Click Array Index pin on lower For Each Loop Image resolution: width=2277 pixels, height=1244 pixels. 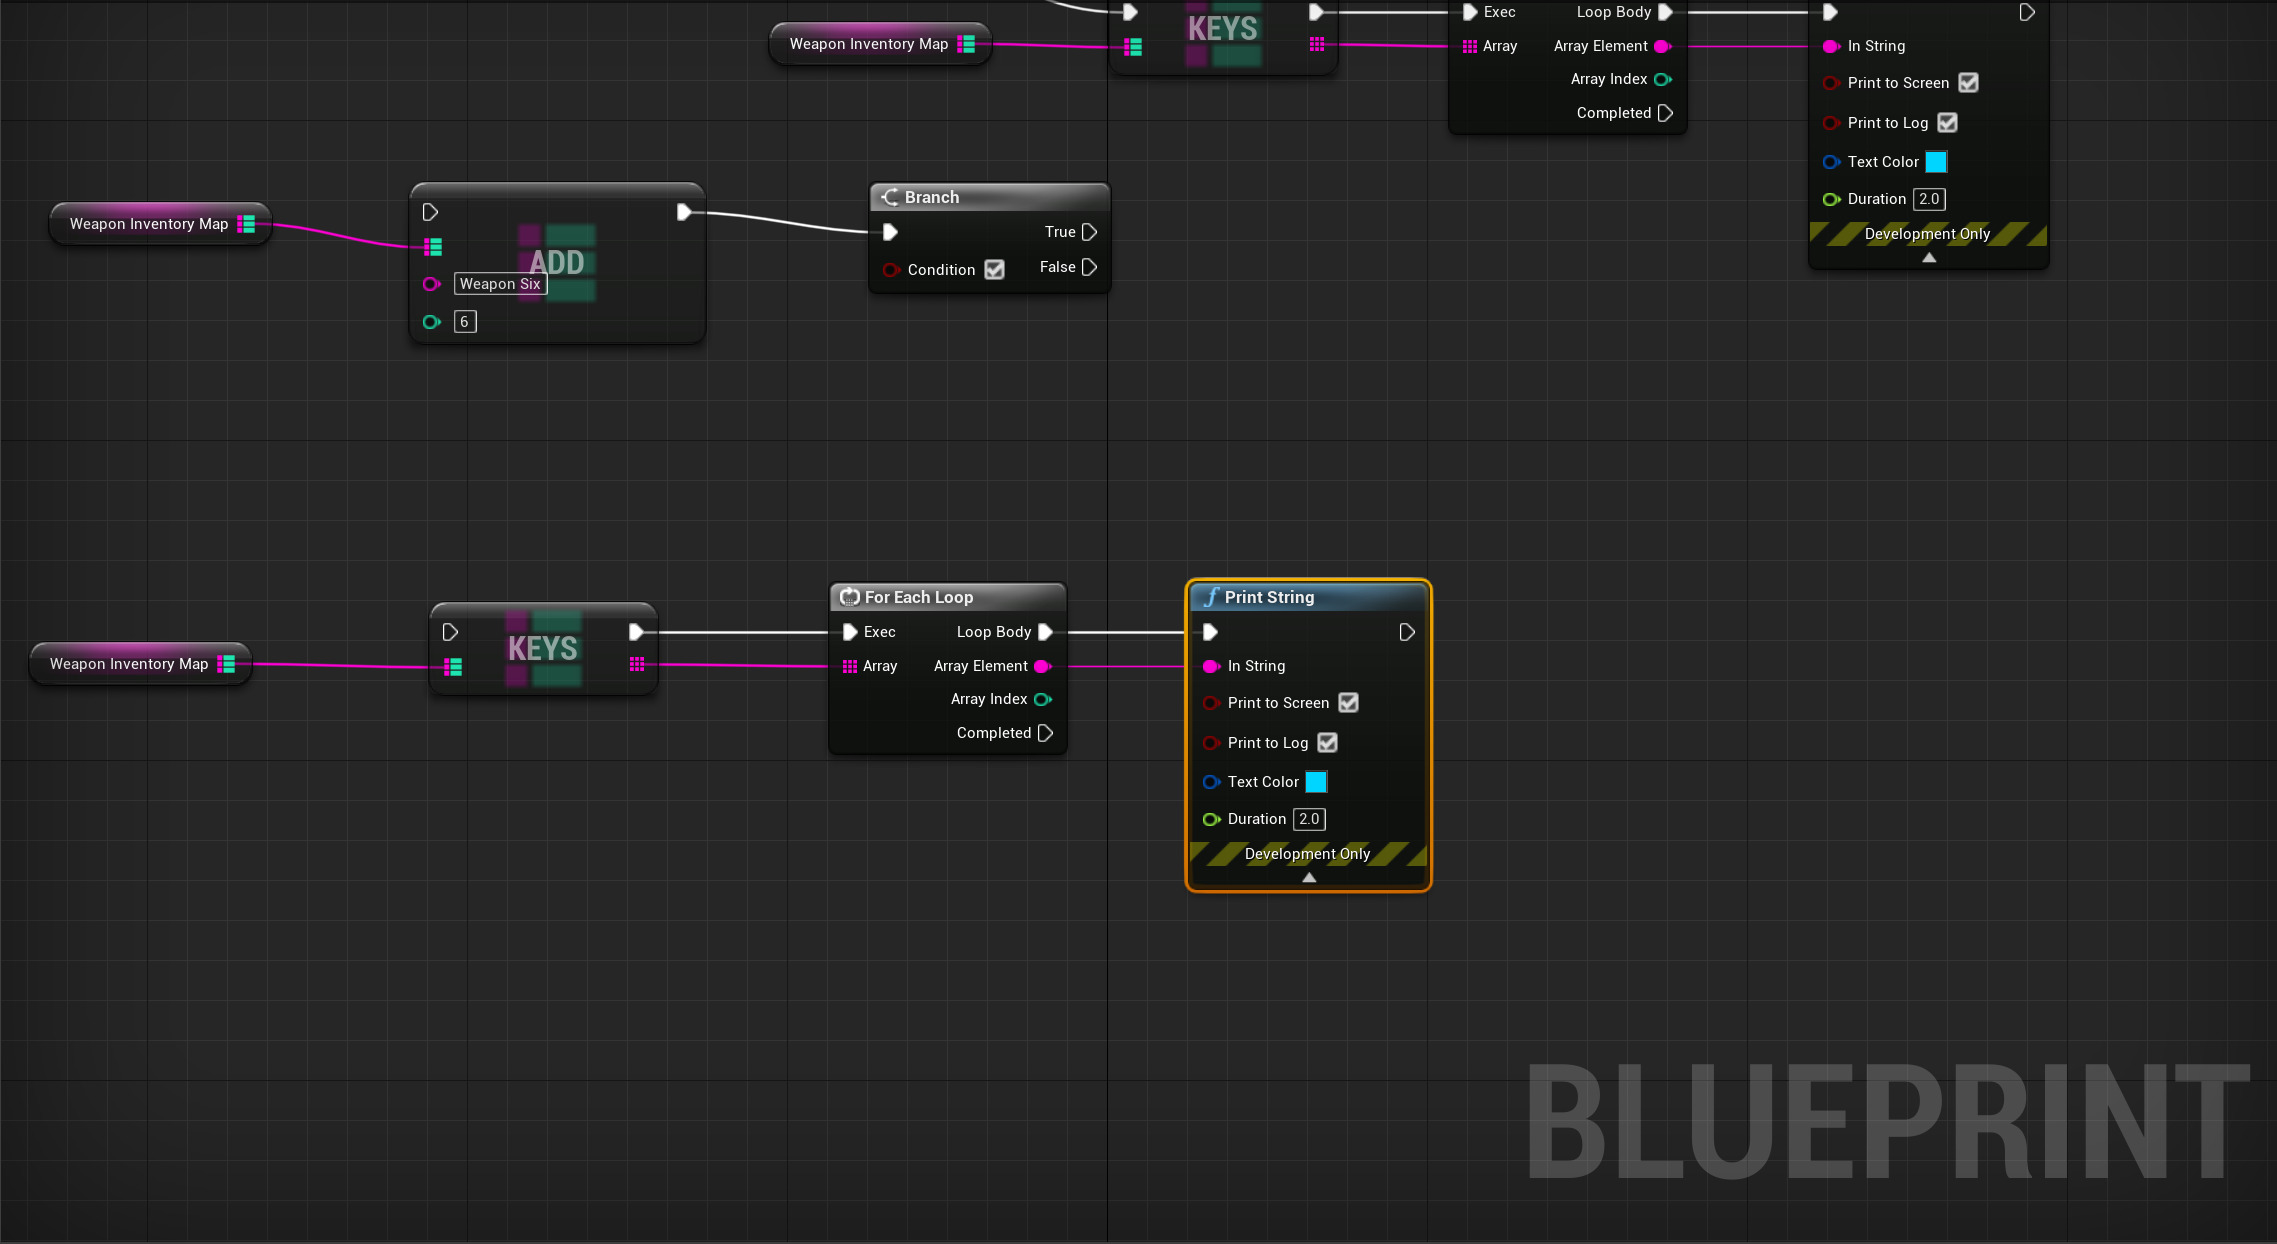(1043, 699)
